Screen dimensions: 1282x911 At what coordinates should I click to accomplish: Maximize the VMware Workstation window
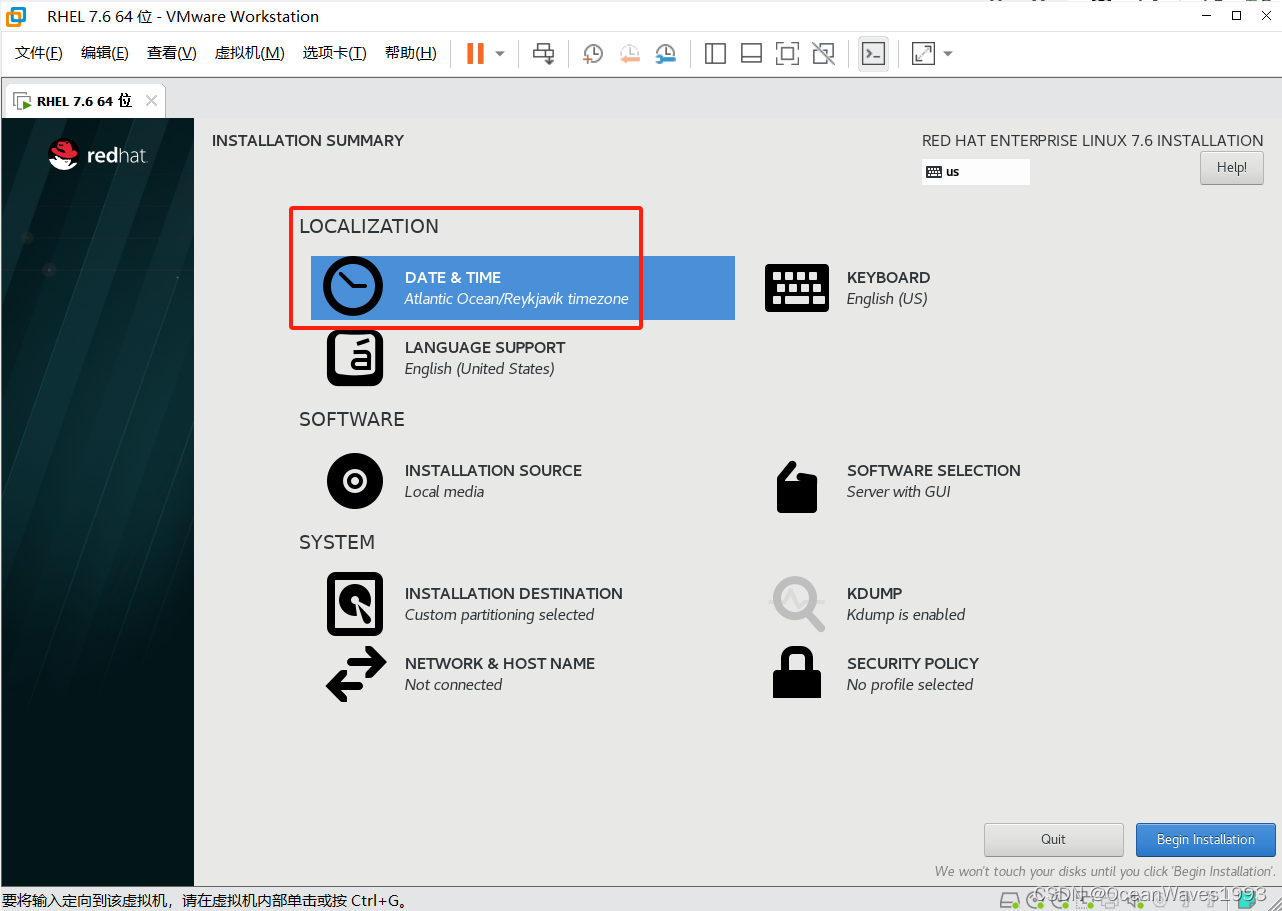click(1236, 16)
